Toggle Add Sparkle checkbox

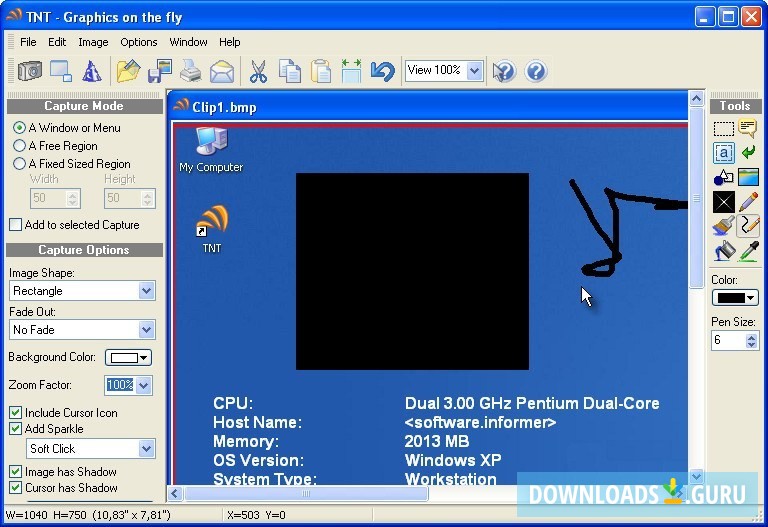[16, 429]
